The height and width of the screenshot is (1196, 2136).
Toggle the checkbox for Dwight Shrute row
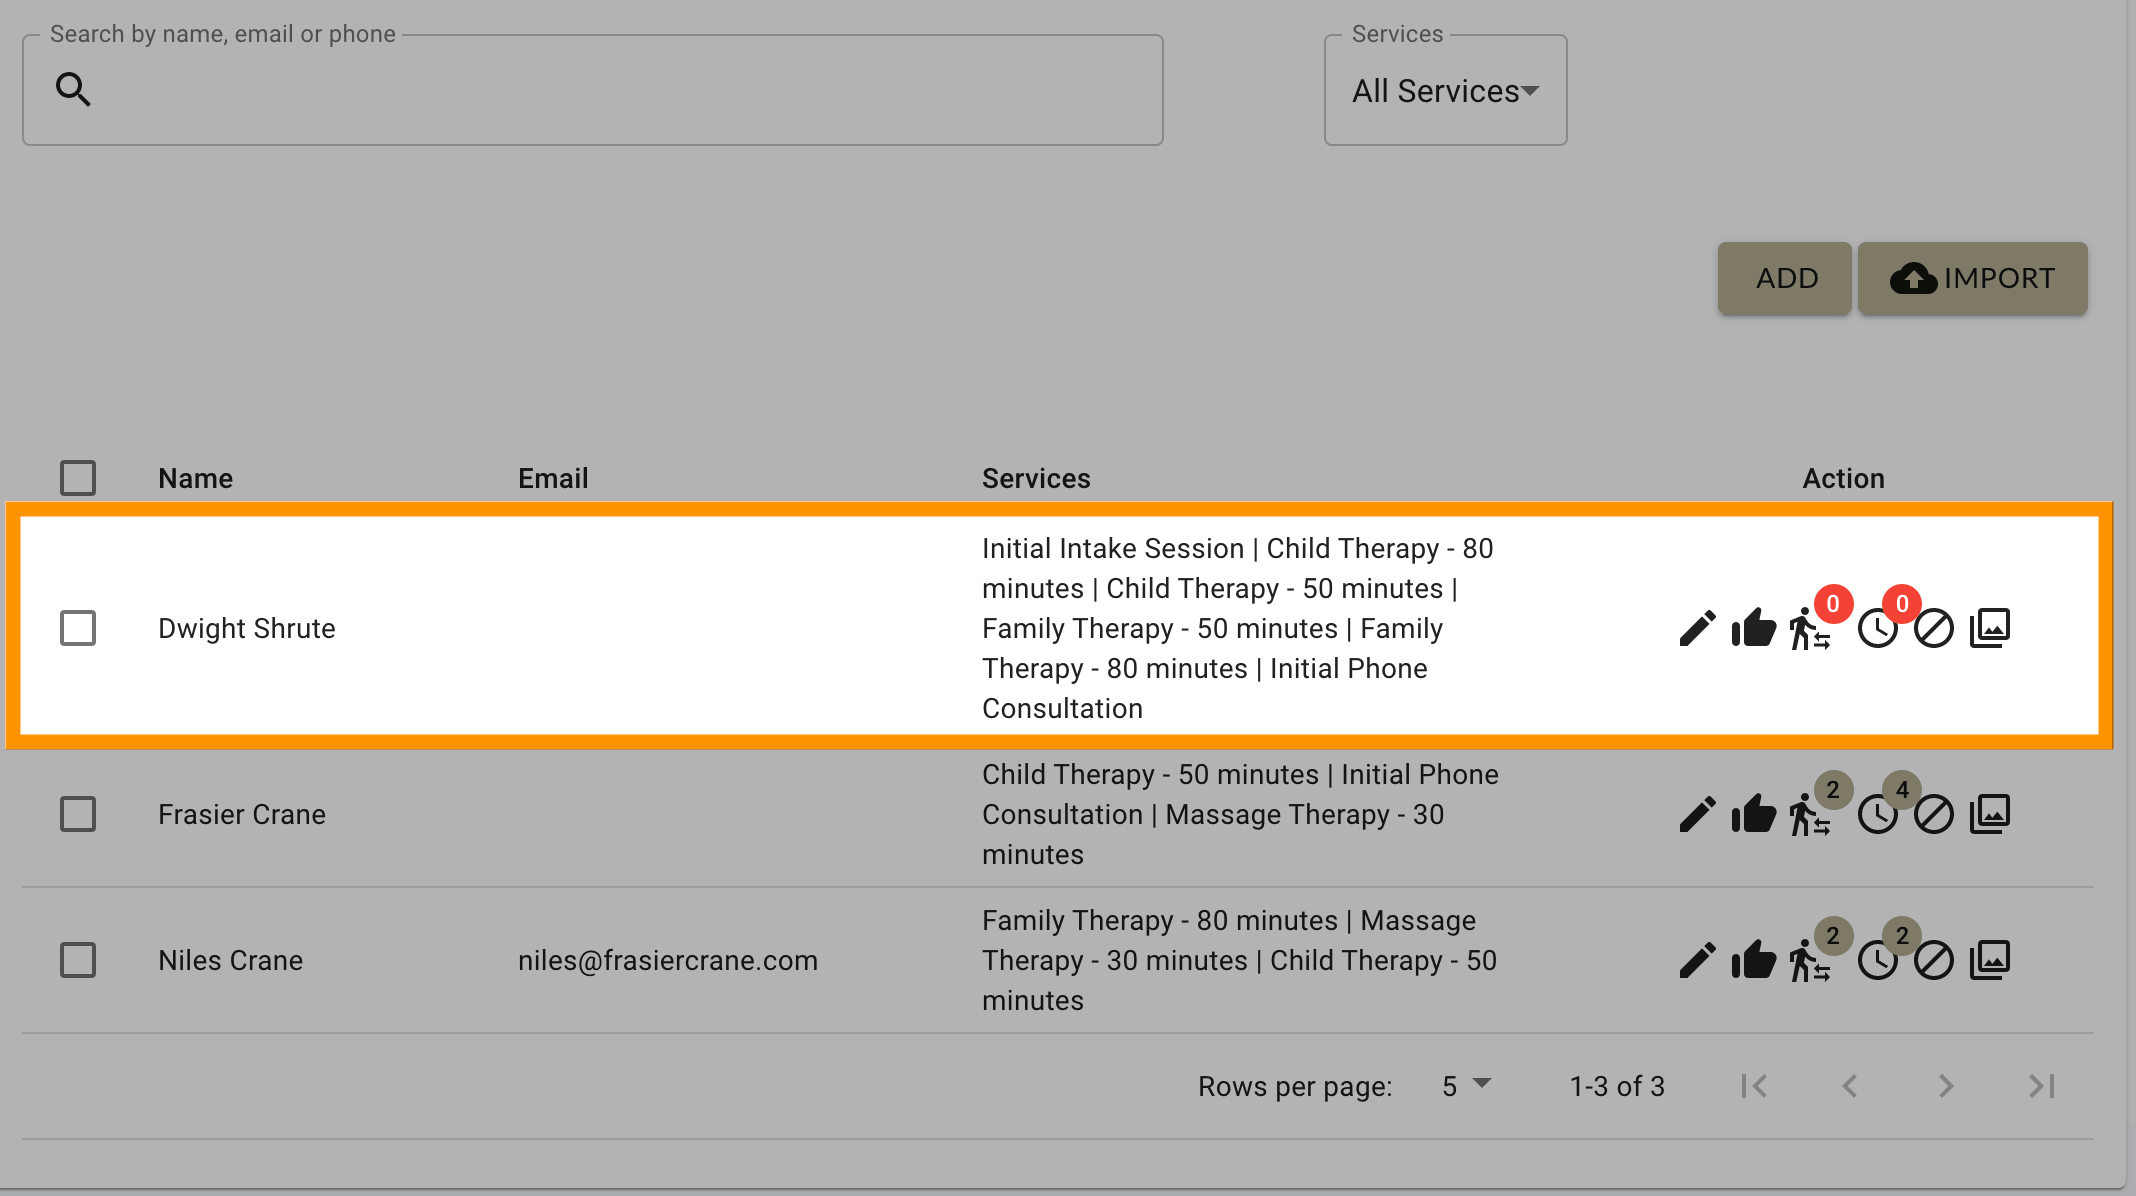(78, 627)
